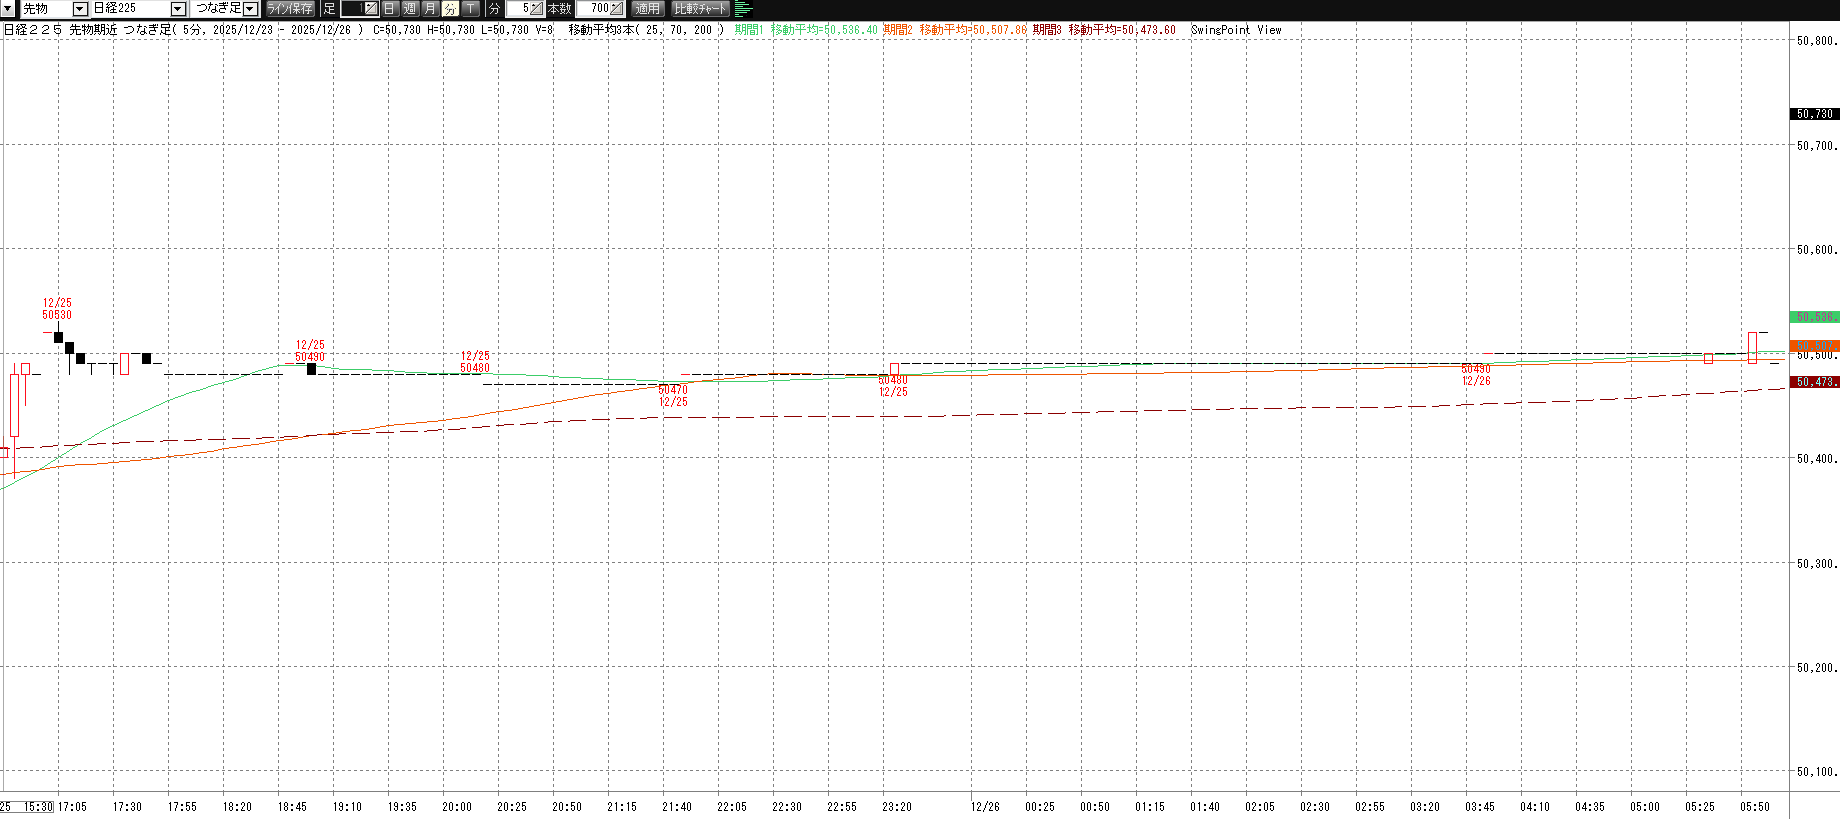The height and width of the screenshot is (819, 1840).
Task: Expand the 日経225 instrument dropdown
Action: [178, 9]
